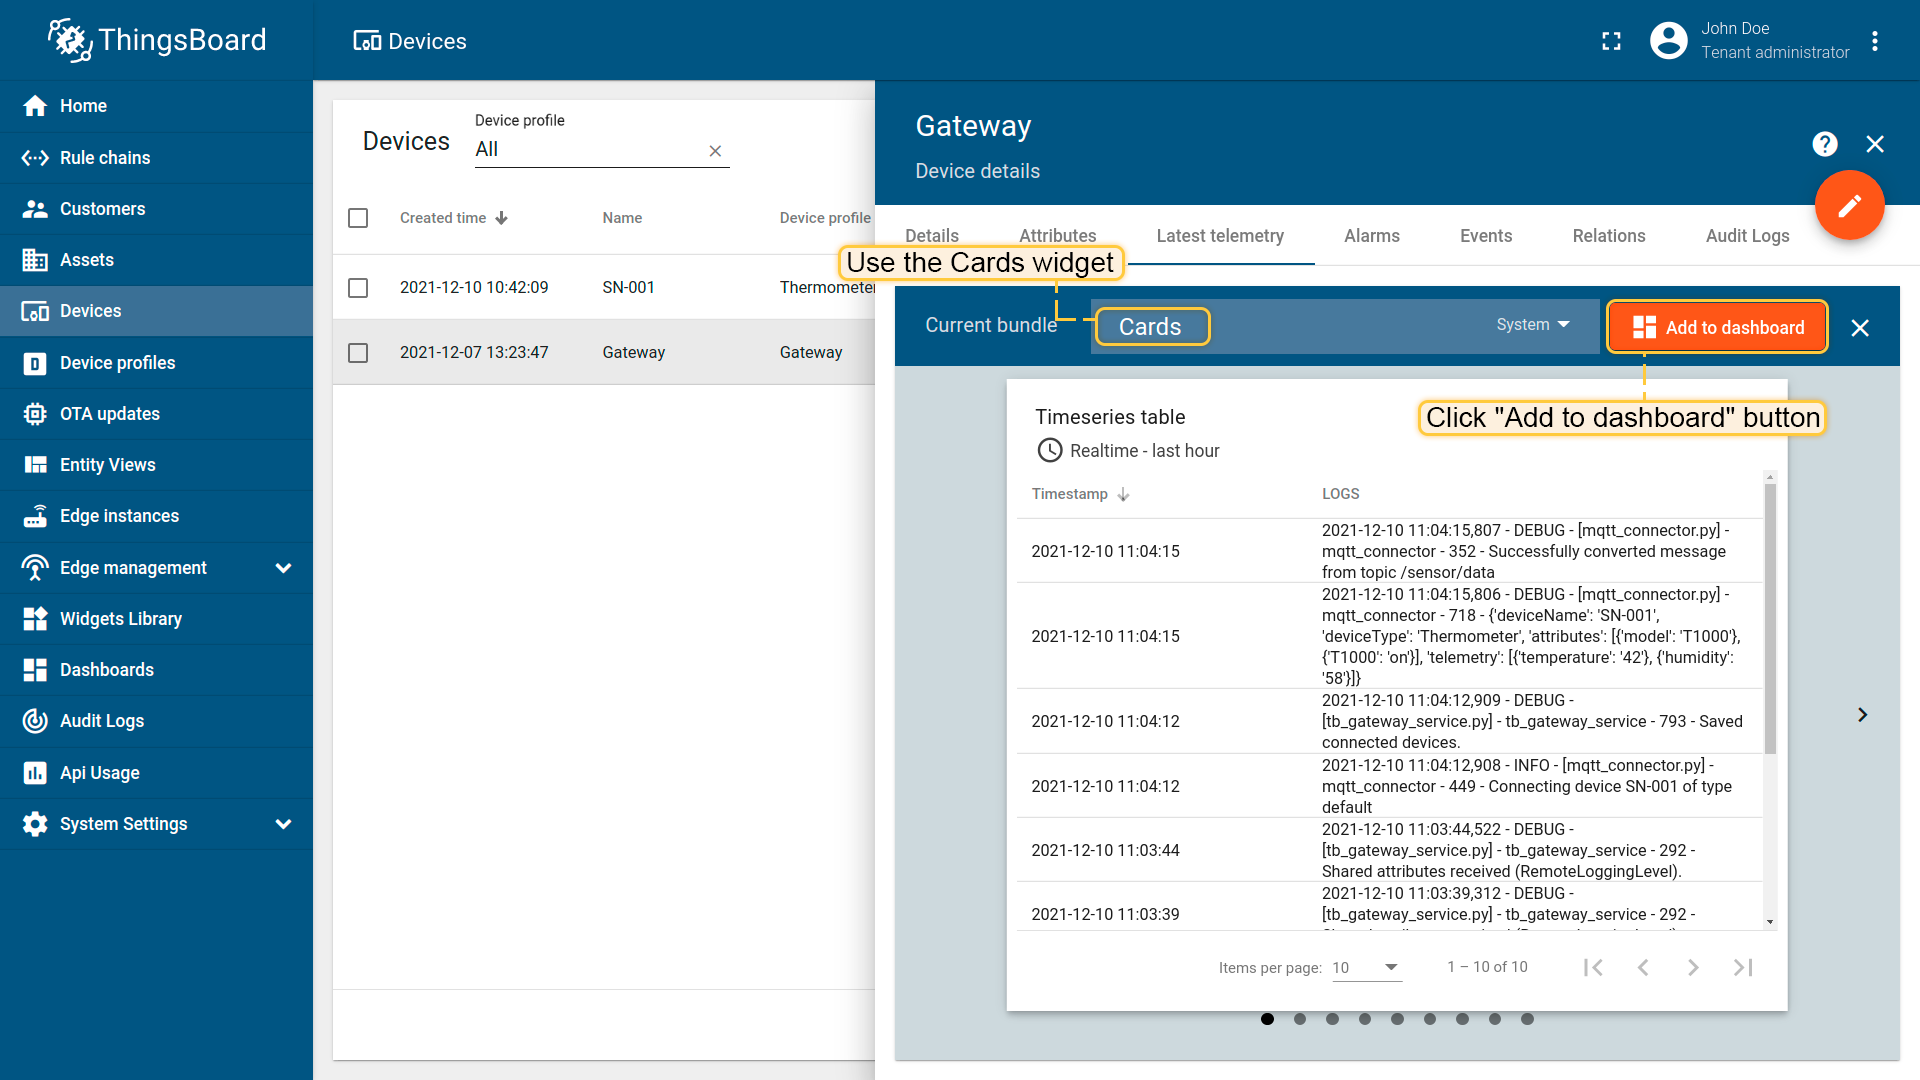Open Entity Views page

(x=156, y=465)
